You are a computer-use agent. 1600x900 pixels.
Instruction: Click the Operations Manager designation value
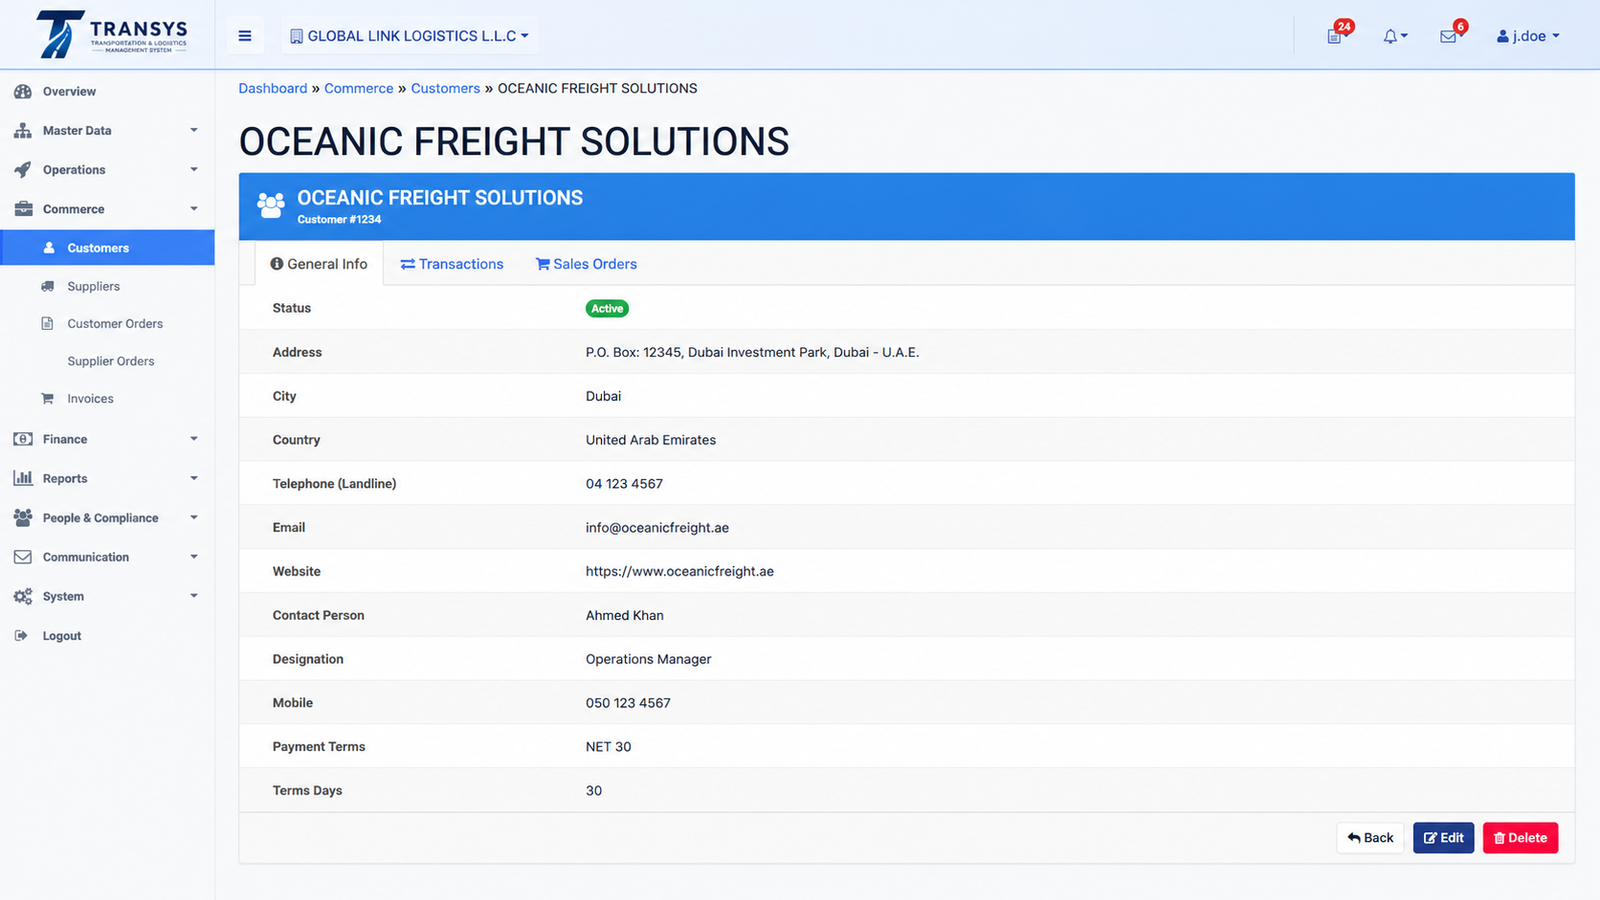[x=649, y=659]
